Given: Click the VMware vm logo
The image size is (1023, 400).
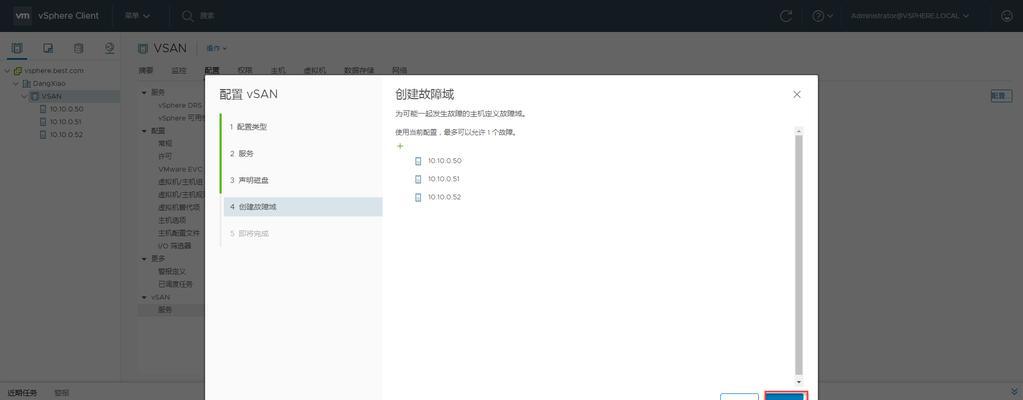Looking at the screenshot, I should 22,16.
